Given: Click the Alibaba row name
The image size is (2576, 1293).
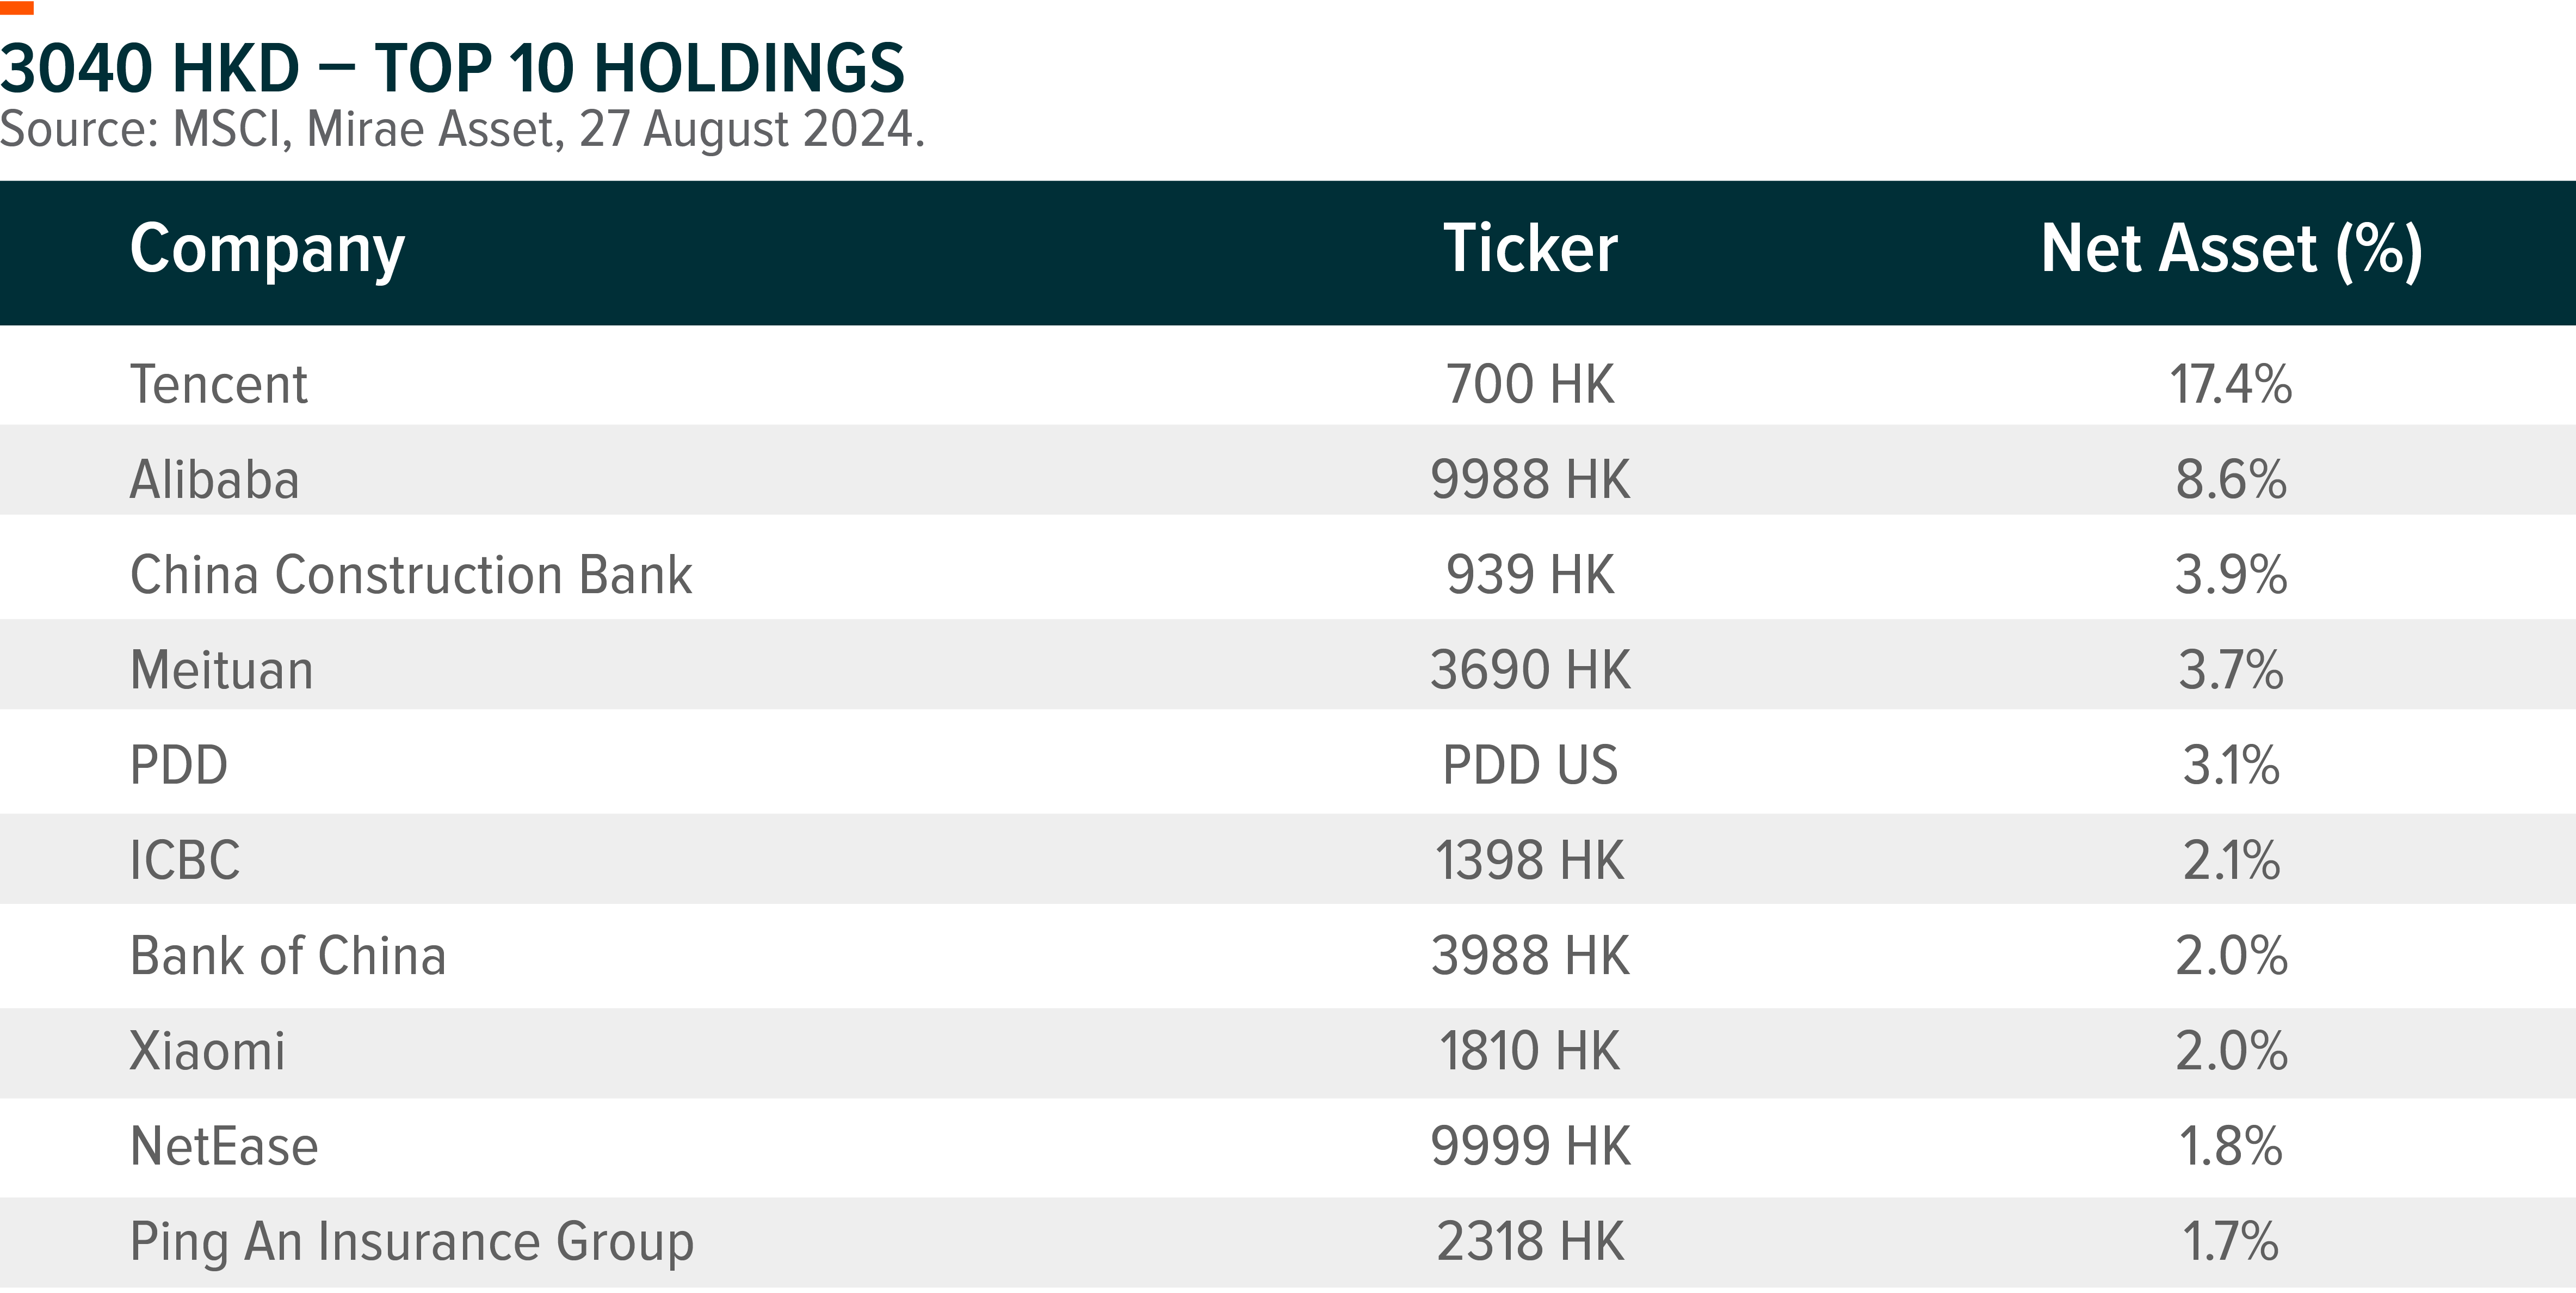Looking at the screenshot, I should [215, 479].
